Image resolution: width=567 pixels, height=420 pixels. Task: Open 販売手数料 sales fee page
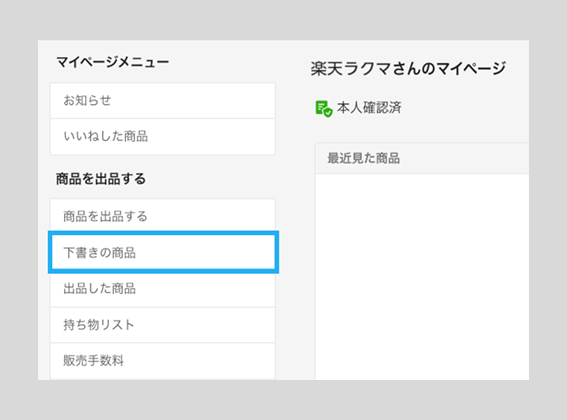click(162, 361)
